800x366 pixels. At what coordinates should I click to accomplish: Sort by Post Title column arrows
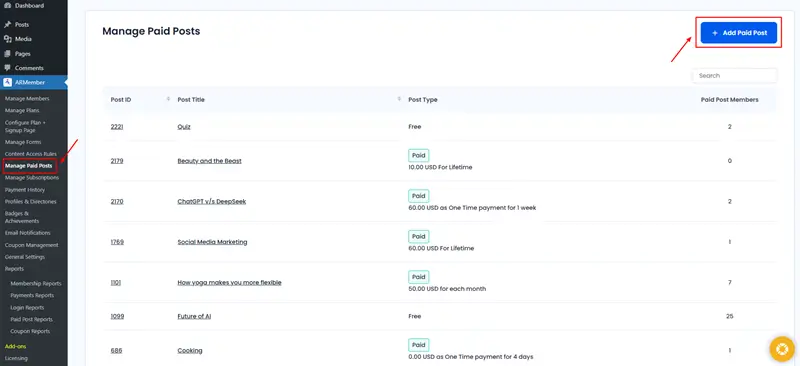pos(399,100)
